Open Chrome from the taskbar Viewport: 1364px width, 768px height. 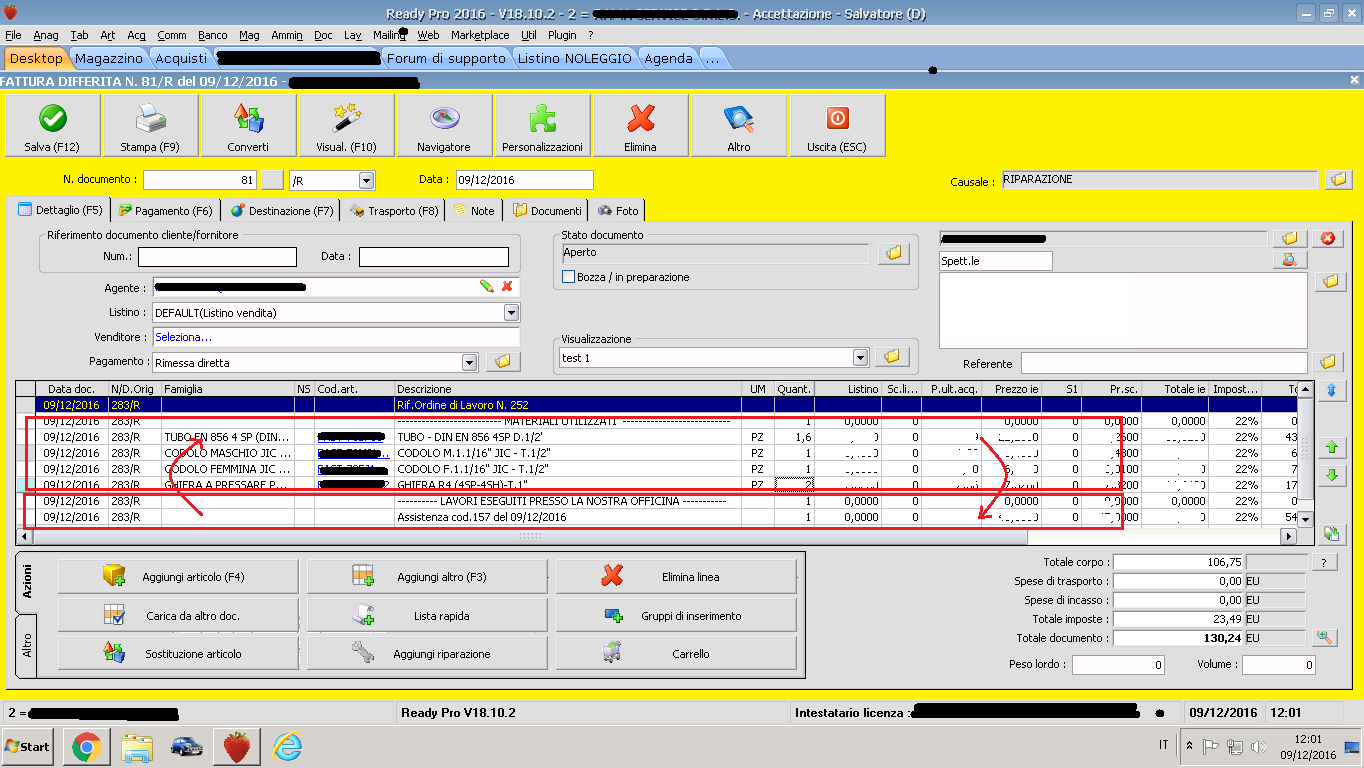pyautogui.click(x=86, y=746)
